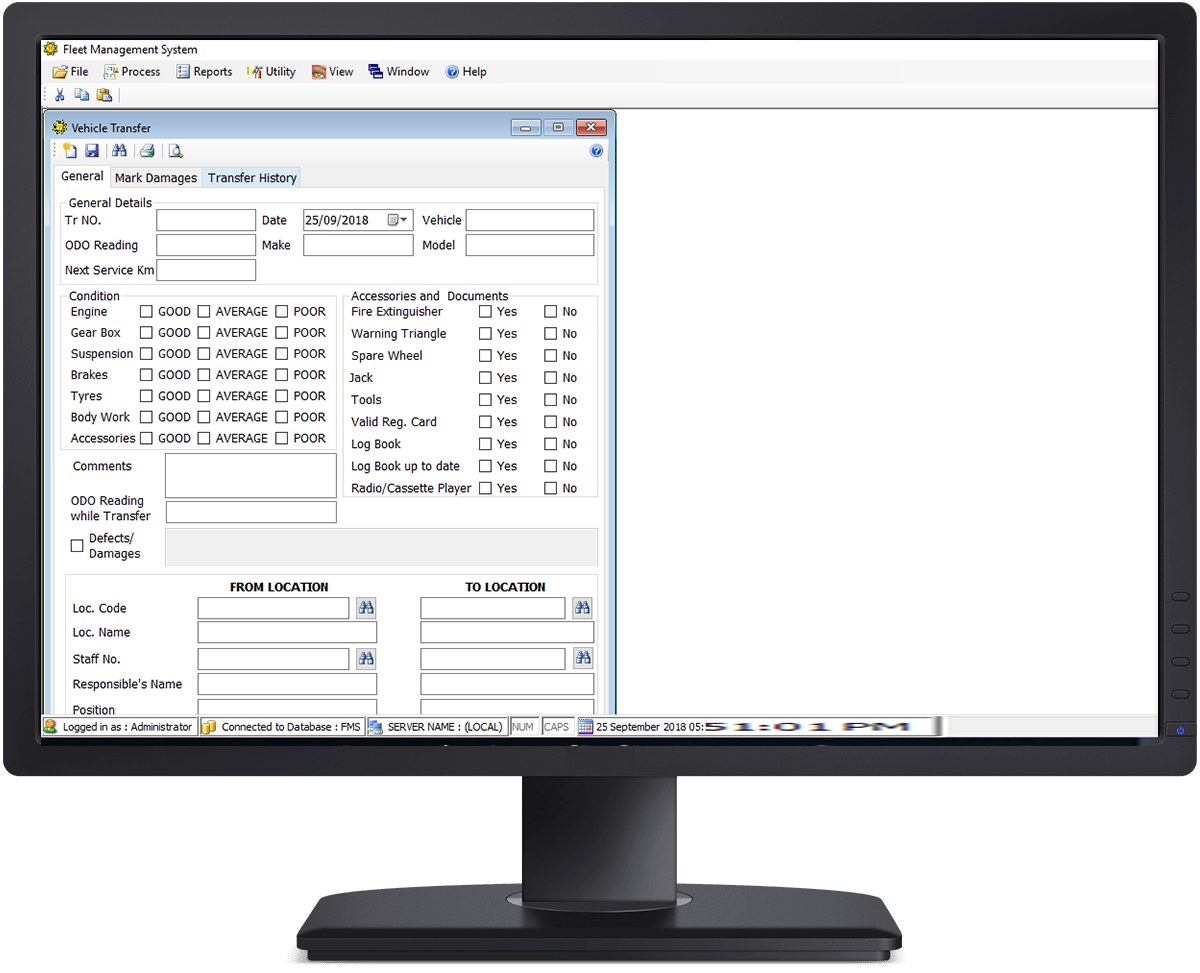Image resolution: width=1200 pixels, height=973 pixels.
Task: Open the Date picker dropdown
Action: click(398, 220)
